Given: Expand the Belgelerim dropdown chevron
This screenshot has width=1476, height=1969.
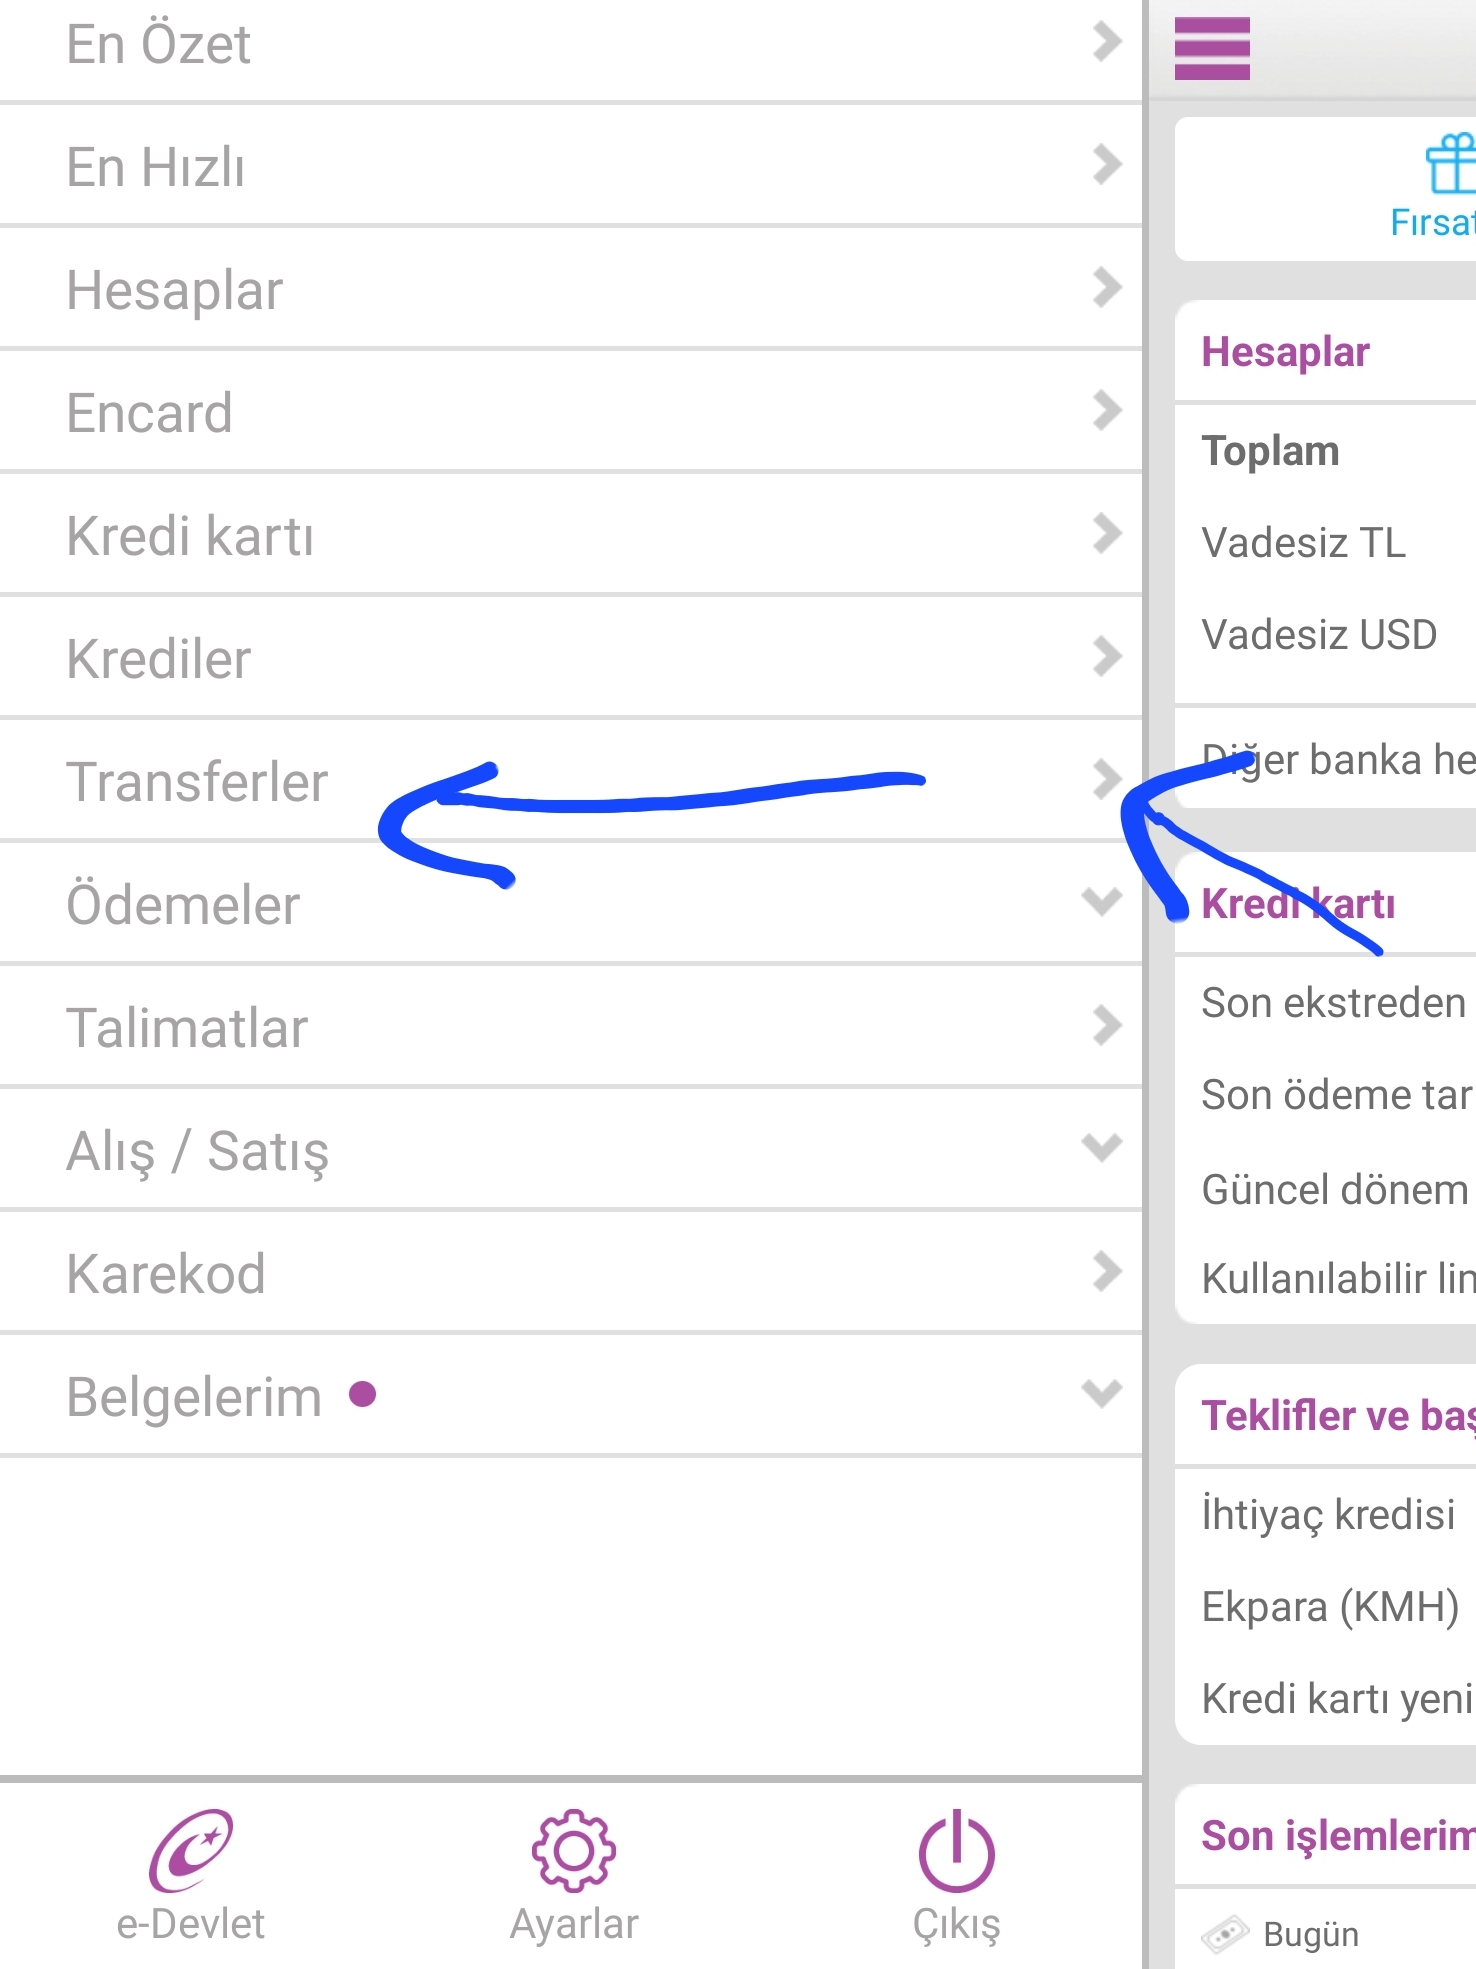Looking at the screenshot, I should point(1102,1393).
